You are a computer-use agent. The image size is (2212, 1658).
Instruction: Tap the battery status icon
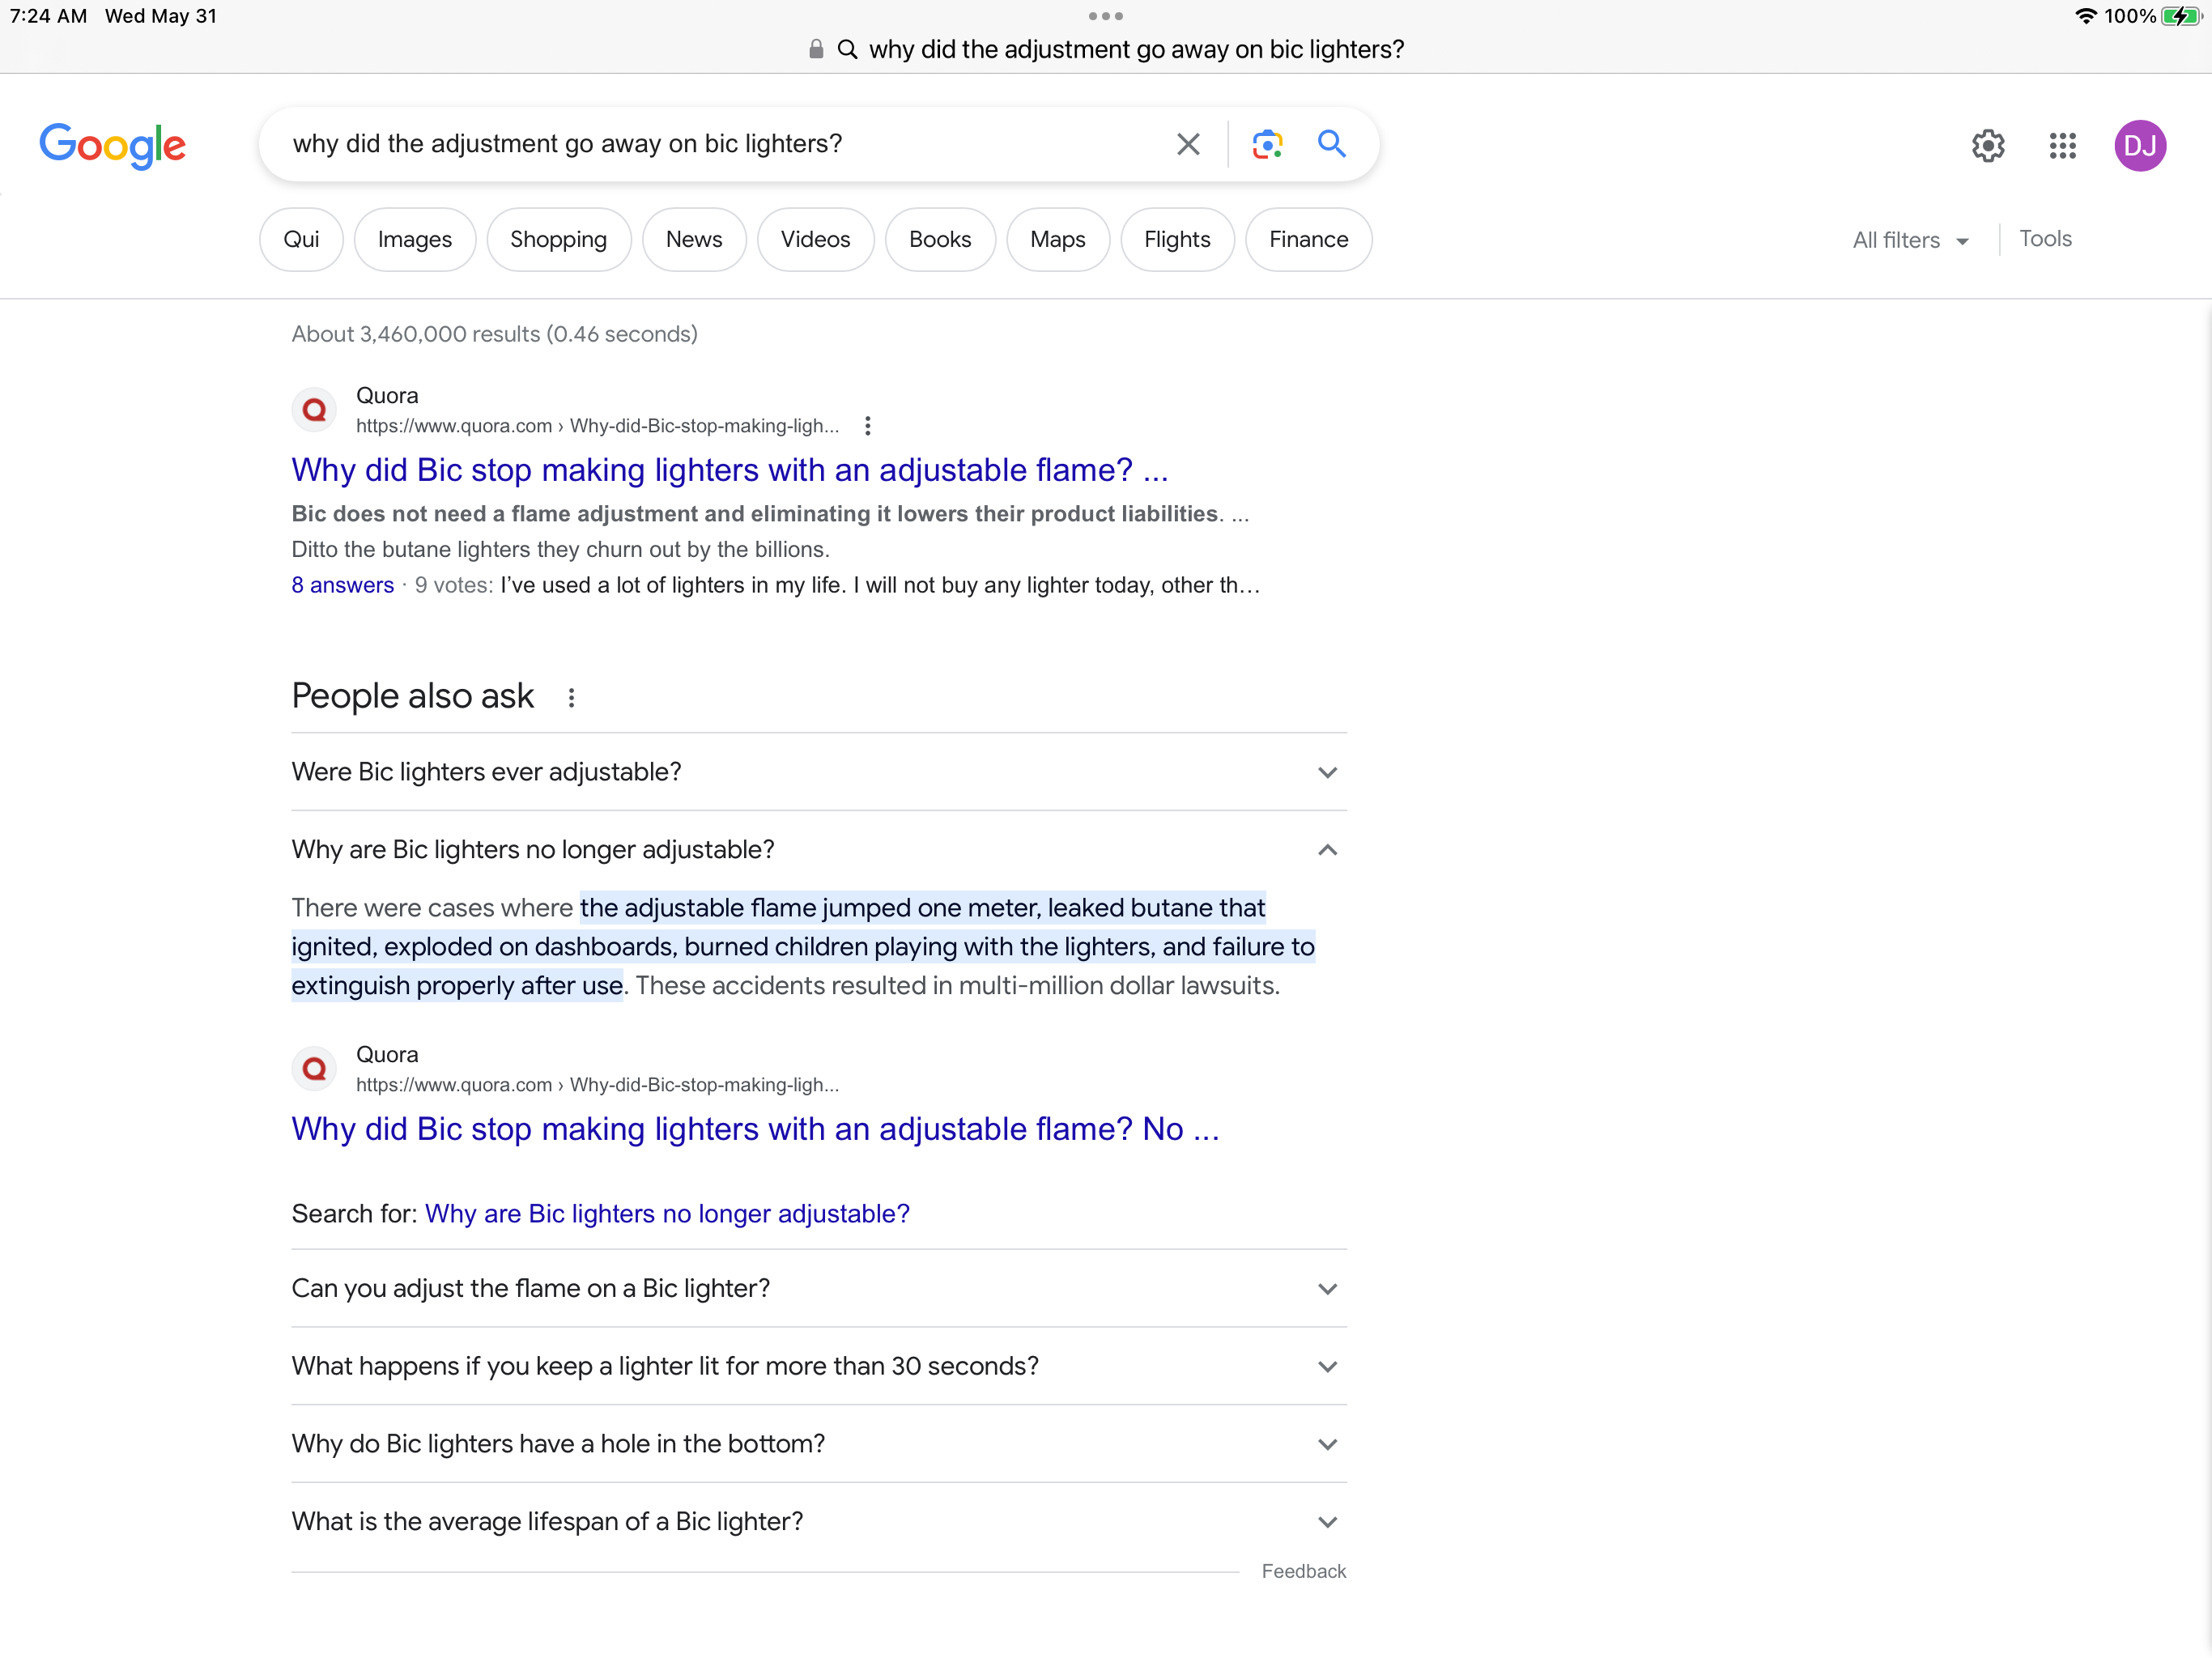click(2181, 16)
